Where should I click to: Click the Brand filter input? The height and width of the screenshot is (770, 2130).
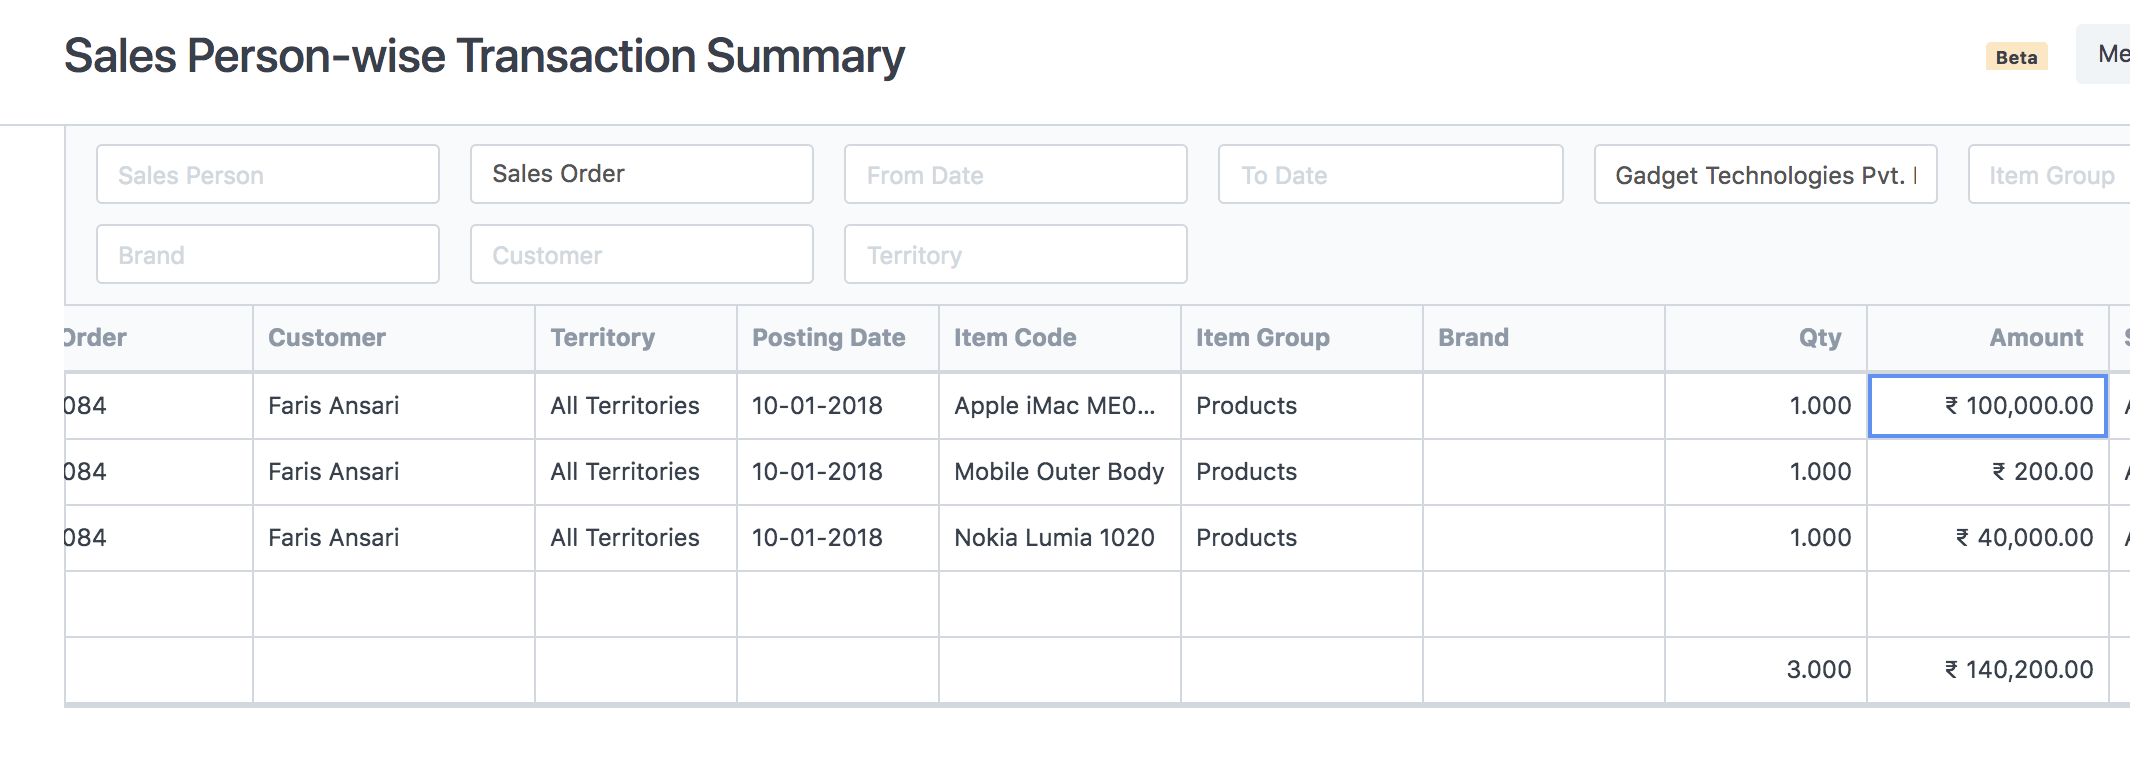[x=267, y=255]
